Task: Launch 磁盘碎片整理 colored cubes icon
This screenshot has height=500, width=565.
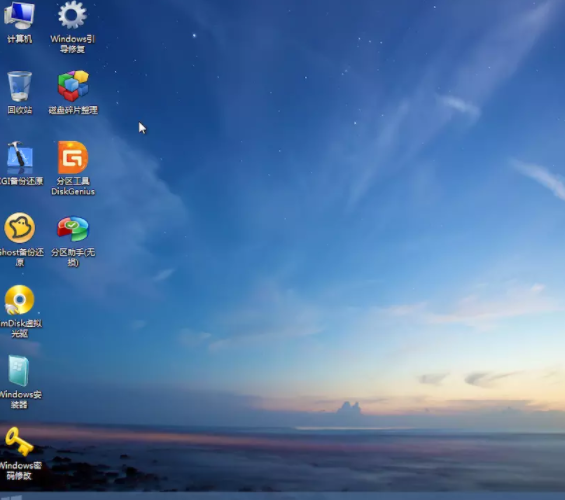Action: (x=73, y=86)
